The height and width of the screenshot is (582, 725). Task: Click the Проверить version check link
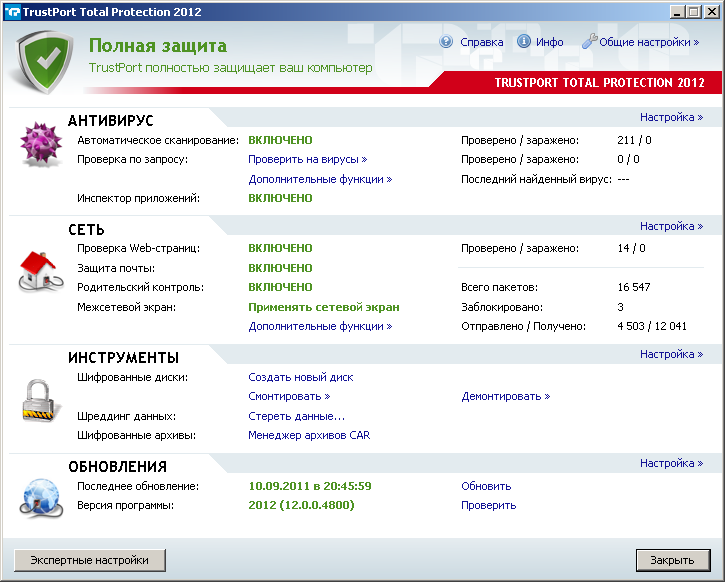coord(488,505)
